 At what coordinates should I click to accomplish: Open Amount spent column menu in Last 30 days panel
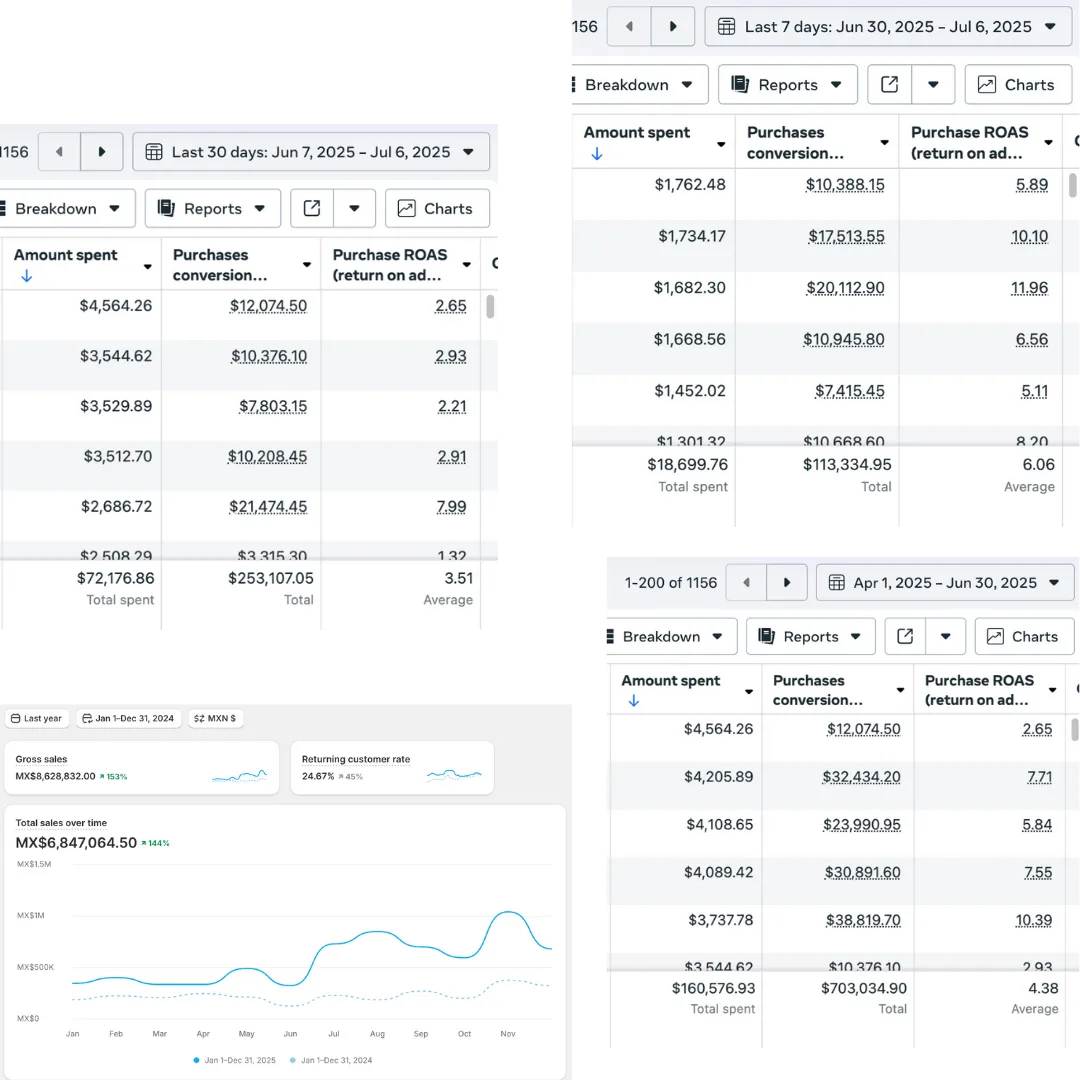(x=147, y=267)
